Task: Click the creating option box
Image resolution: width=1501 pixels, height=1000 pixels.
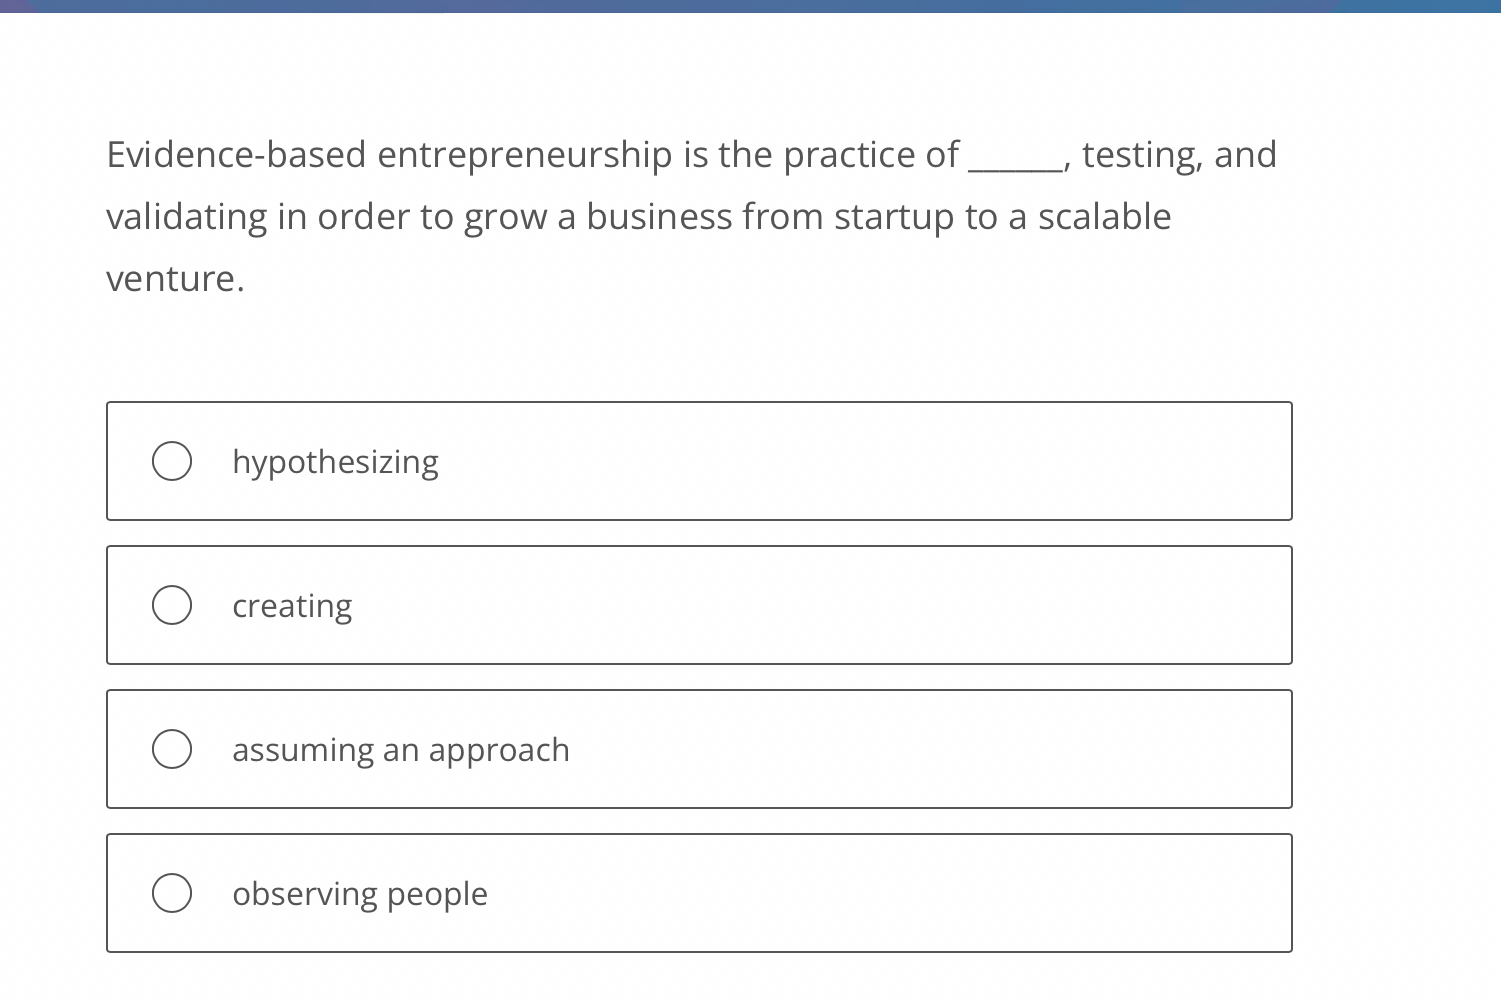Action: click(x=699, y=605)
